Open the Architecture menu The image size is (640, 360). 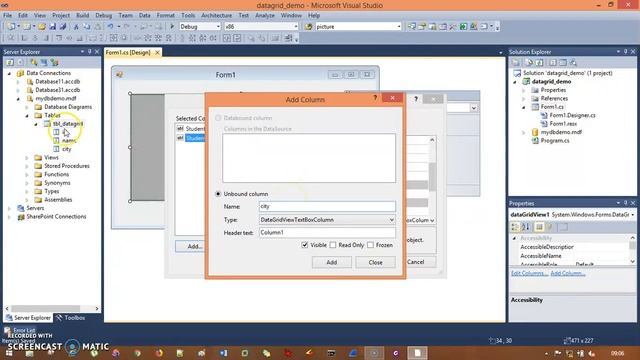(x=216, y=16)
